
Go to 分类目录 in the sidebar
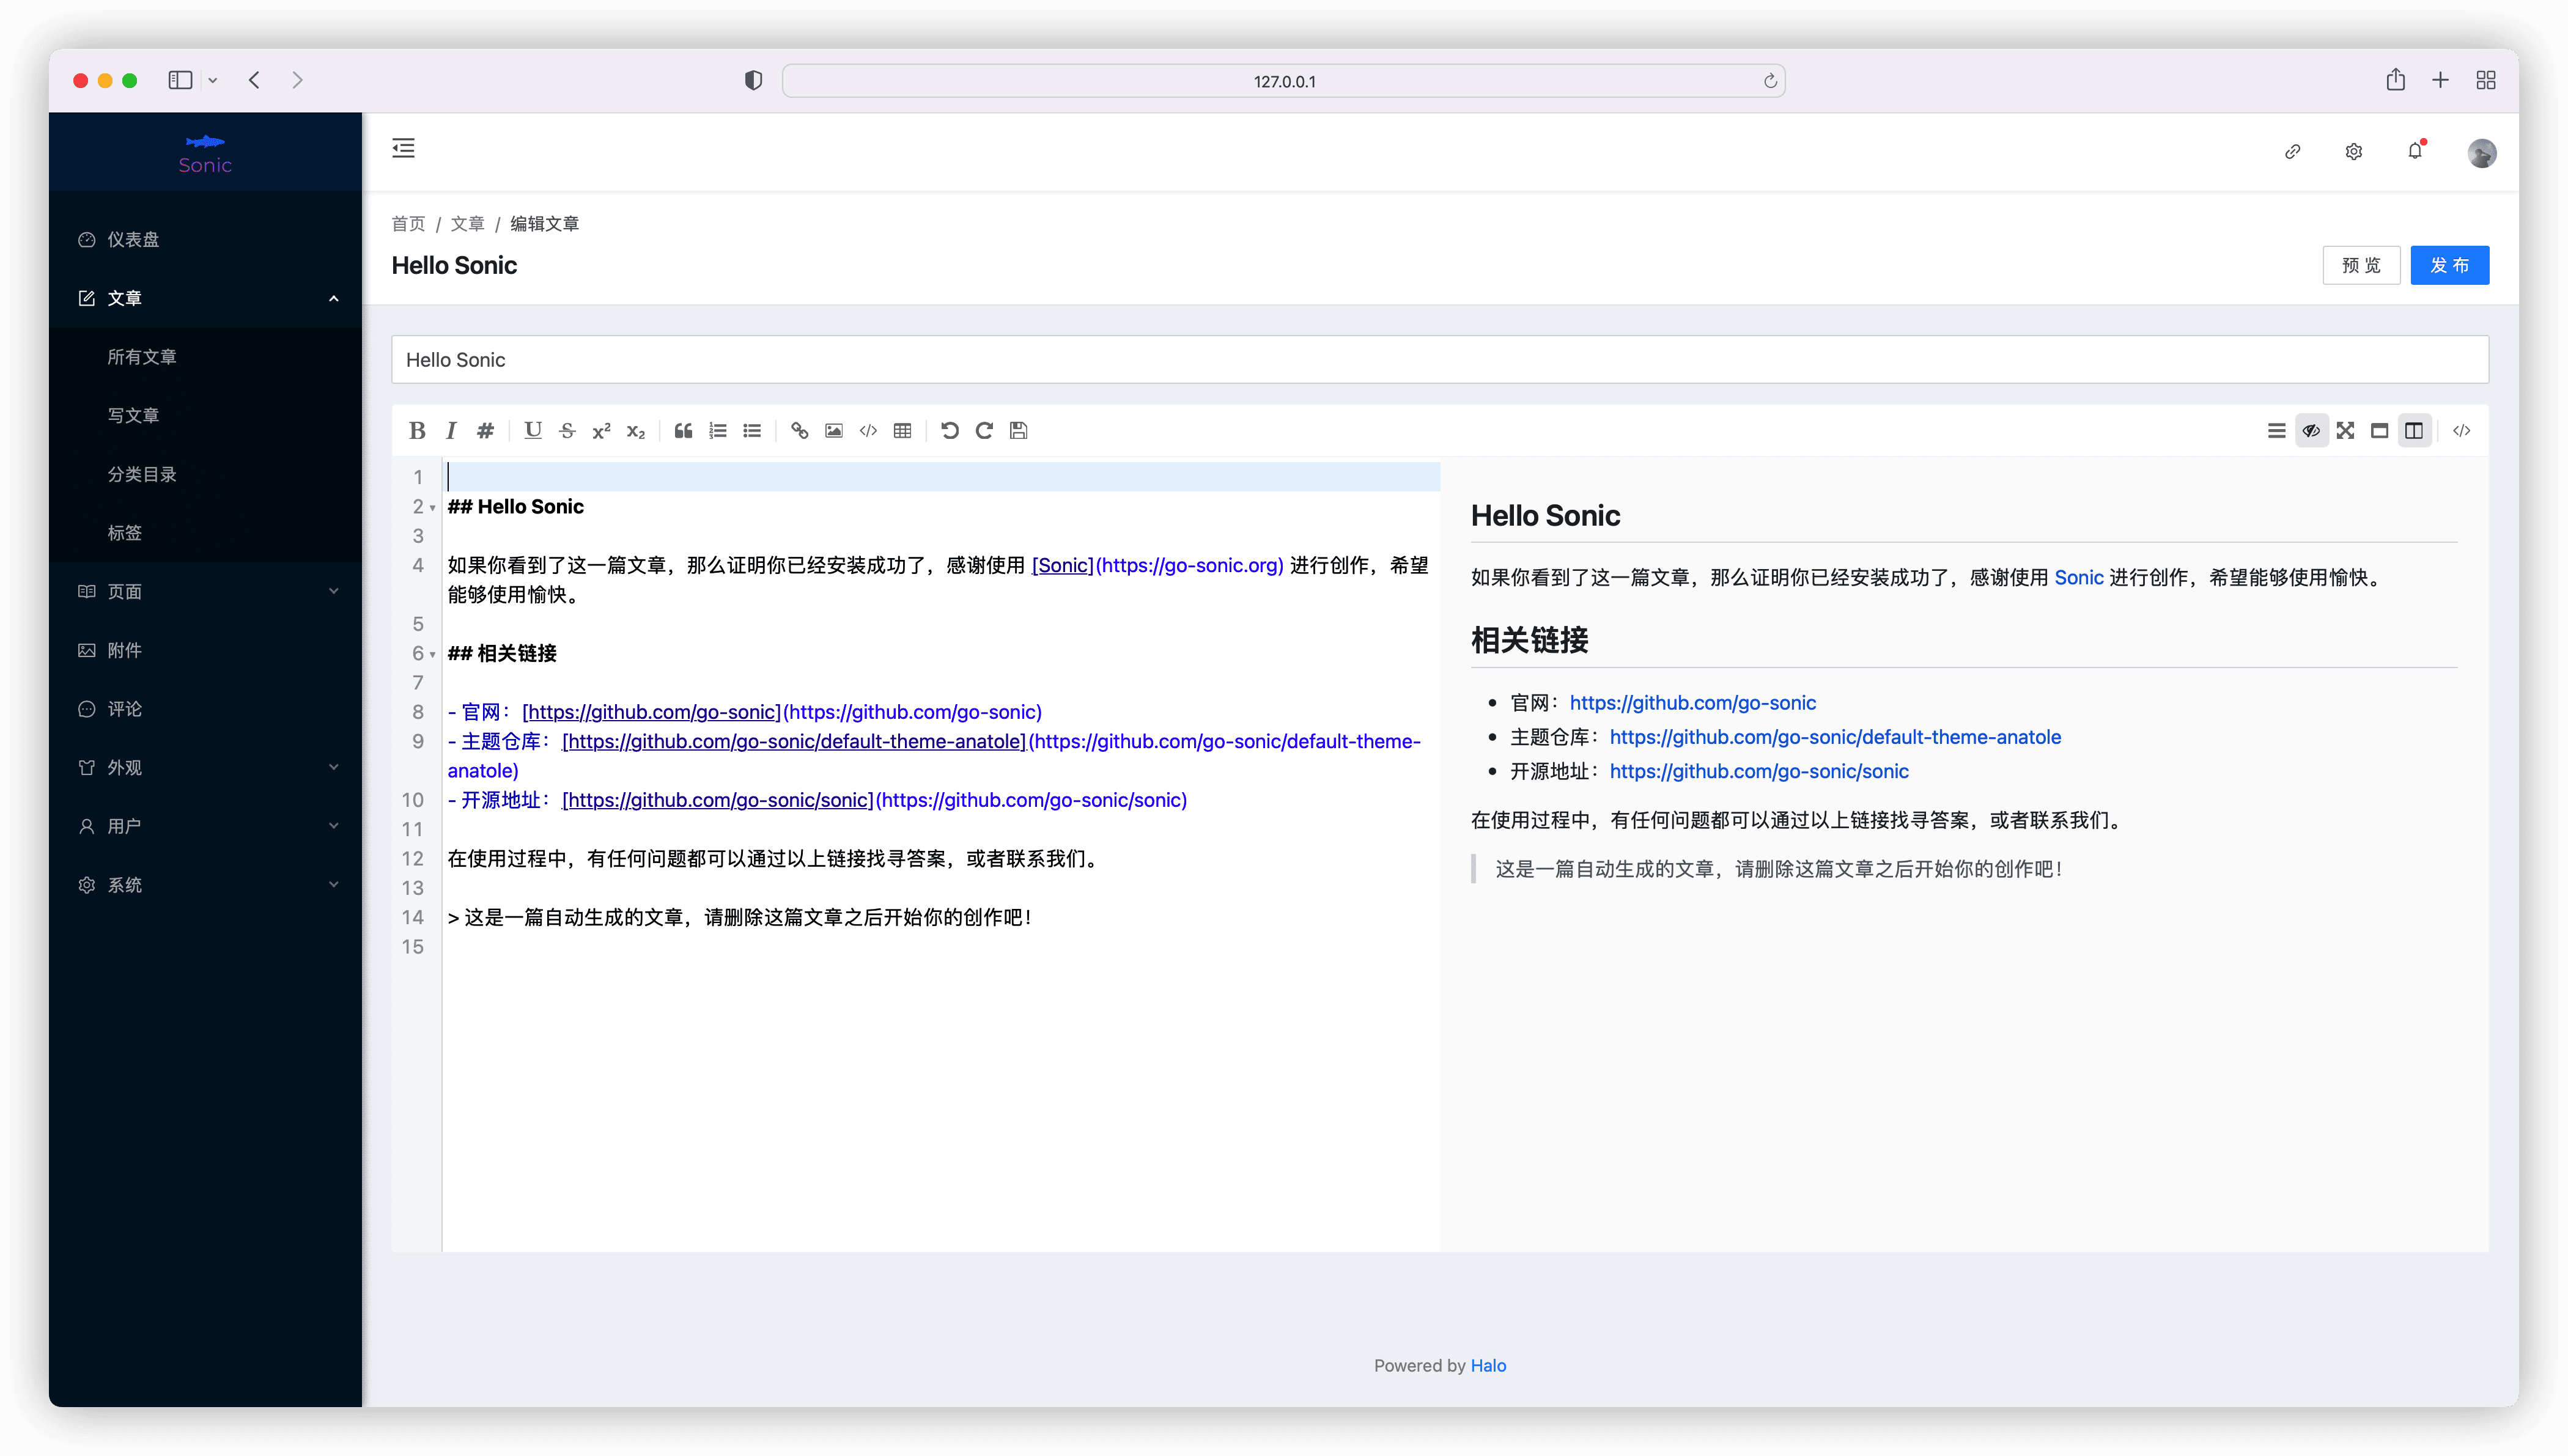click(142, 474)
